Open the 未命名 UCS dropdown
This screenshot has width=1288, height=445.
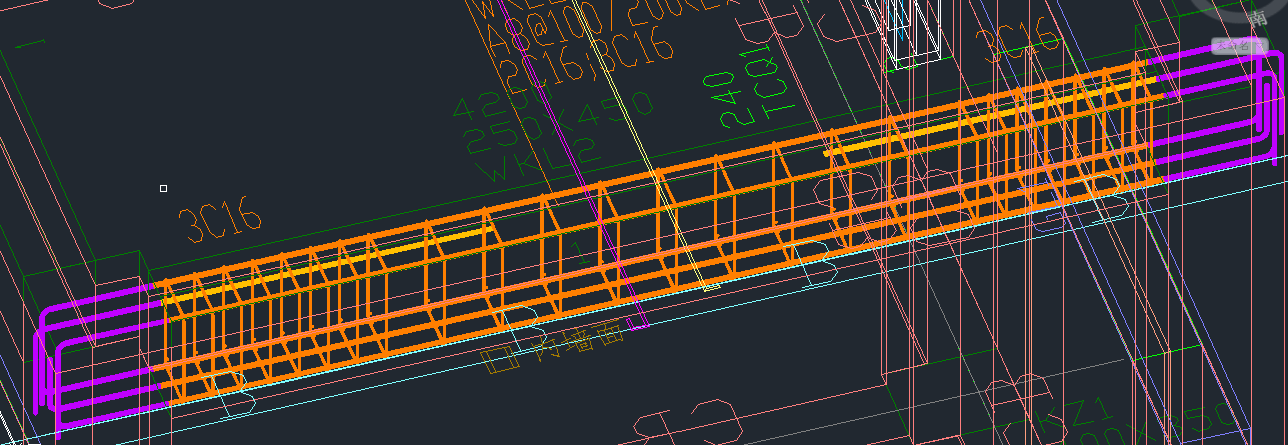(x=1239, y=45)
